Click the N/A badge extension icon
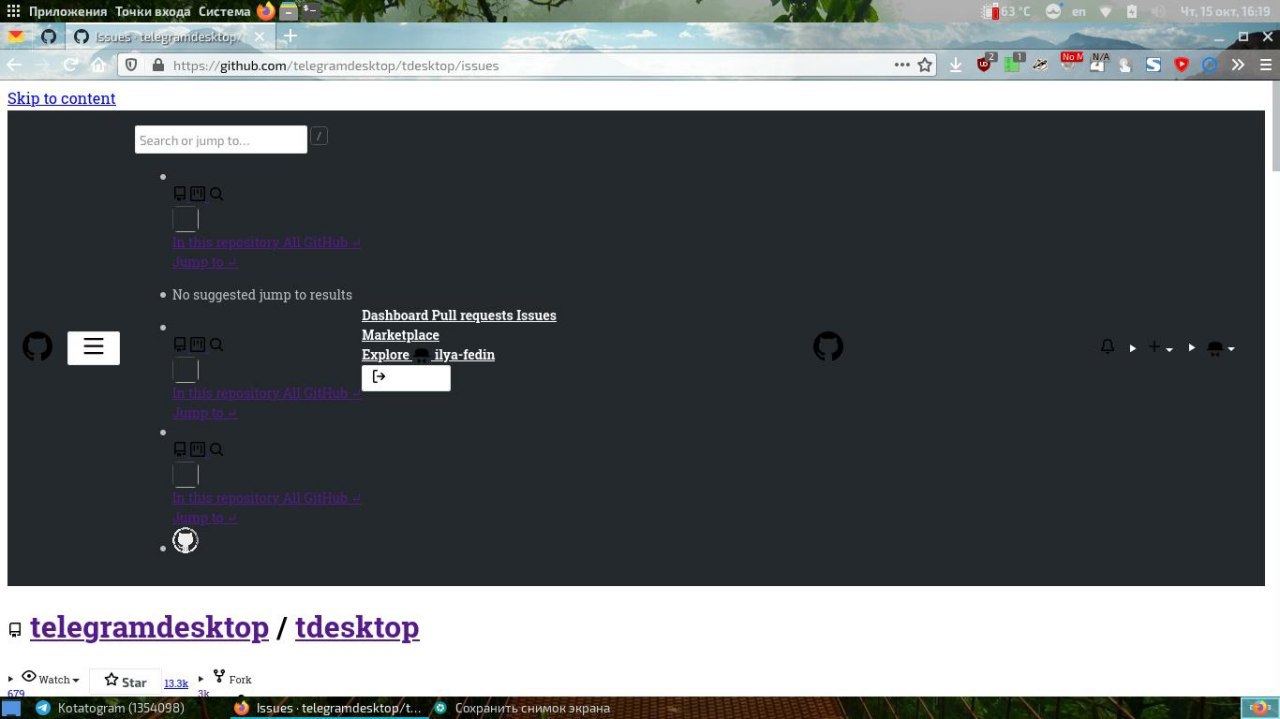The height and width of the screenshot is (719, 1280). coord(1099,64)
